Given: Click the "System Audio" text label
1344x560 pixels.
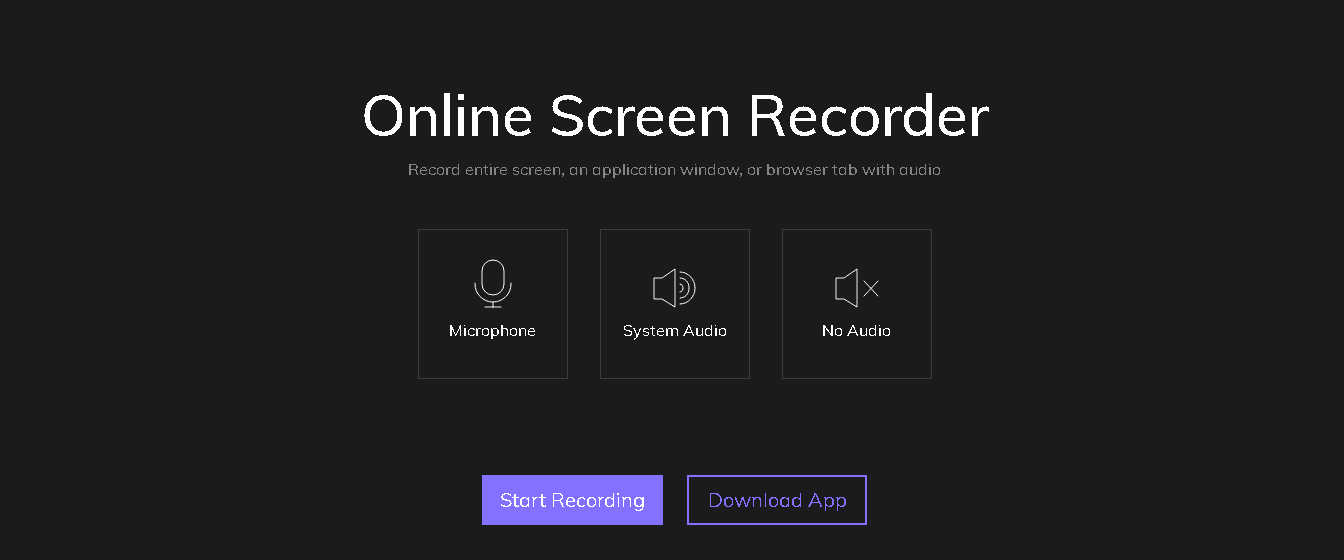Looking at the screenshot, I should tap(674, 331).
